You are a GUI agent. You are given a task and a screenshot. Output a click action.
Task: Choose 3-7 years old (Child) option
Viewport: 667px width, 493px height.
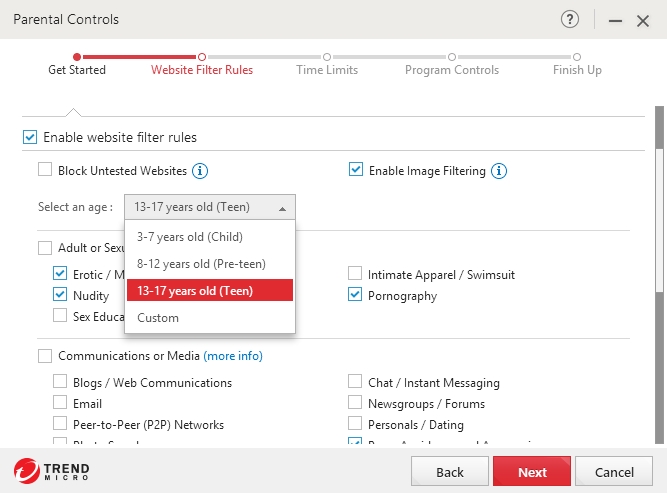pyautogui.click(x=189, y=237)
